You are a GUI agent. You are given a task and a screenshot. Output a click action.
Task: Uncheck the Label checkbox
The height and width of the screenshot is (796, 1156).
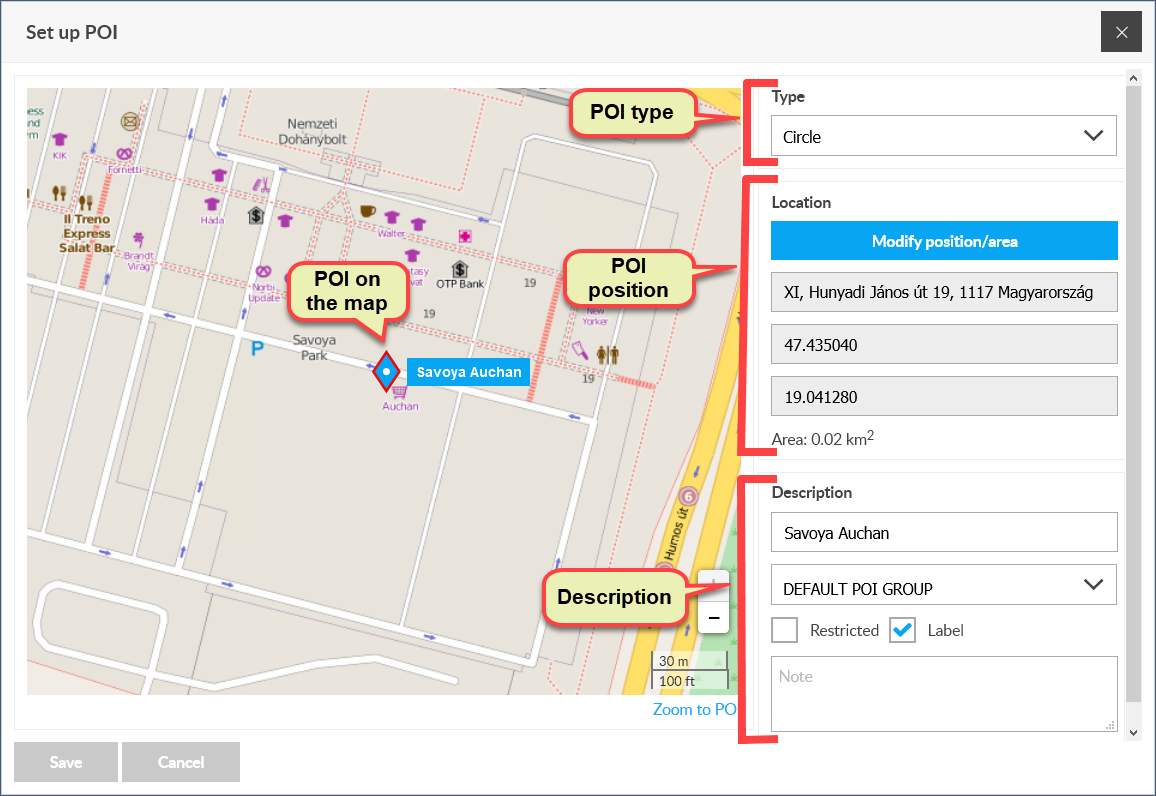pyautogui.click(x=902, y=630)
